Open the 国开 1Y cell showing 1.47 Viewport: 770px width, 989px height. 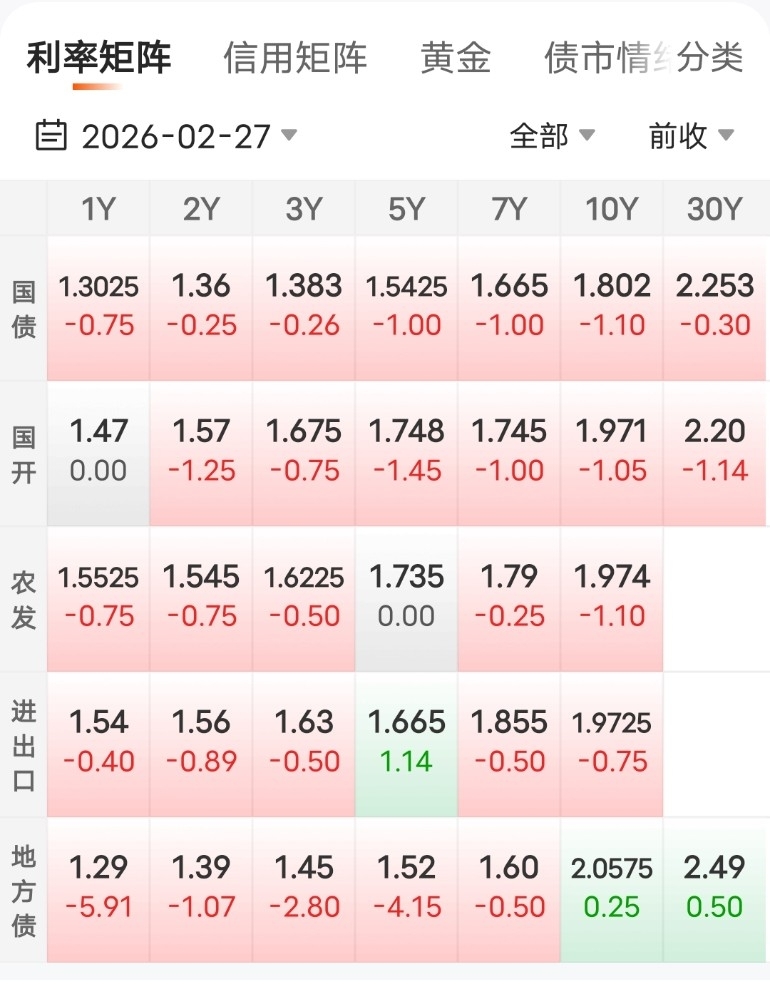pyautogui.click(x=98, y=454)
